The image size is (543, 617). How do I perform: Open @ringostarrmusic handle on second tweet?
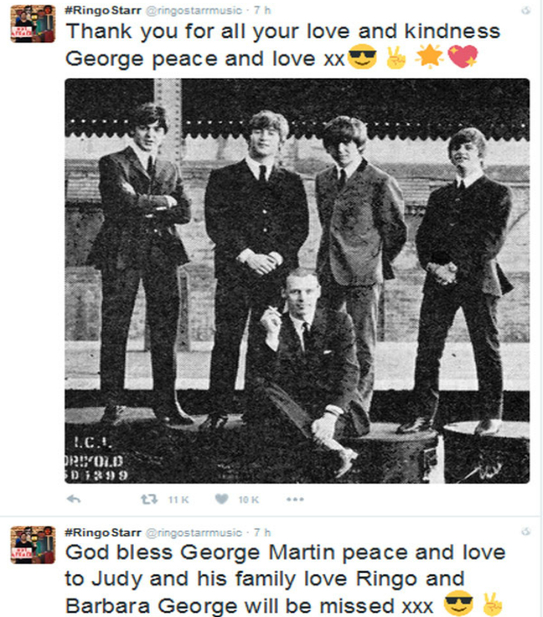[194, 532]
